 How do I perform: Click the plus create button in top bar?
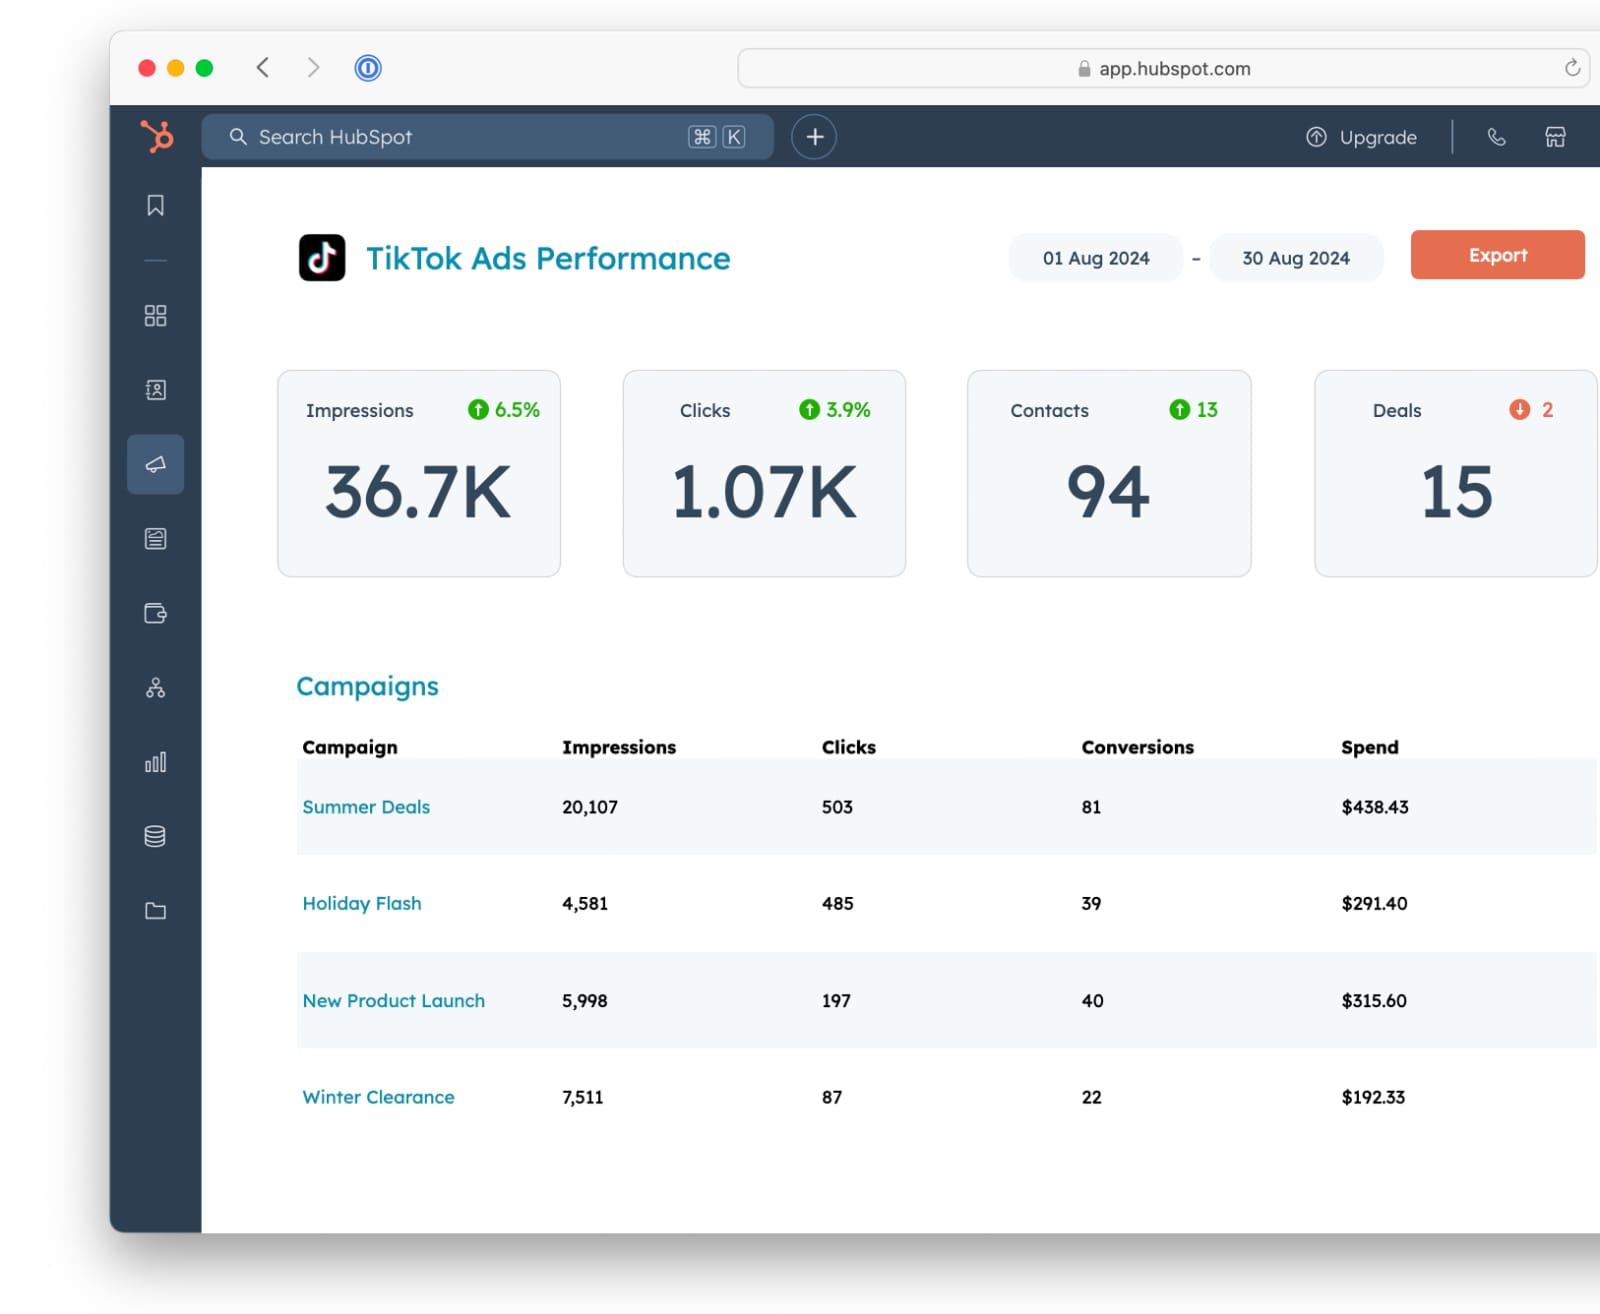[814, 137]
